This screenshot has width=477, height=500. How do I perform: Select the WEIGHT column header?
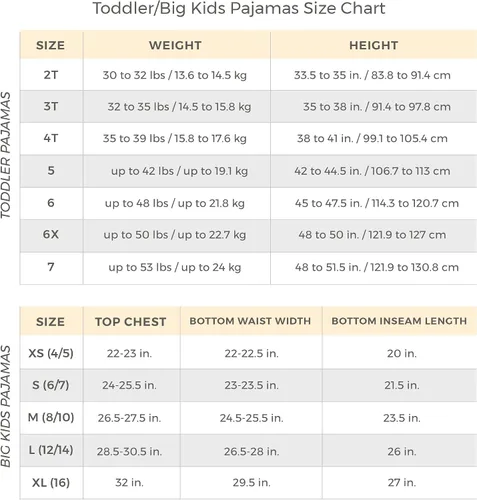[x=175, y=45]
